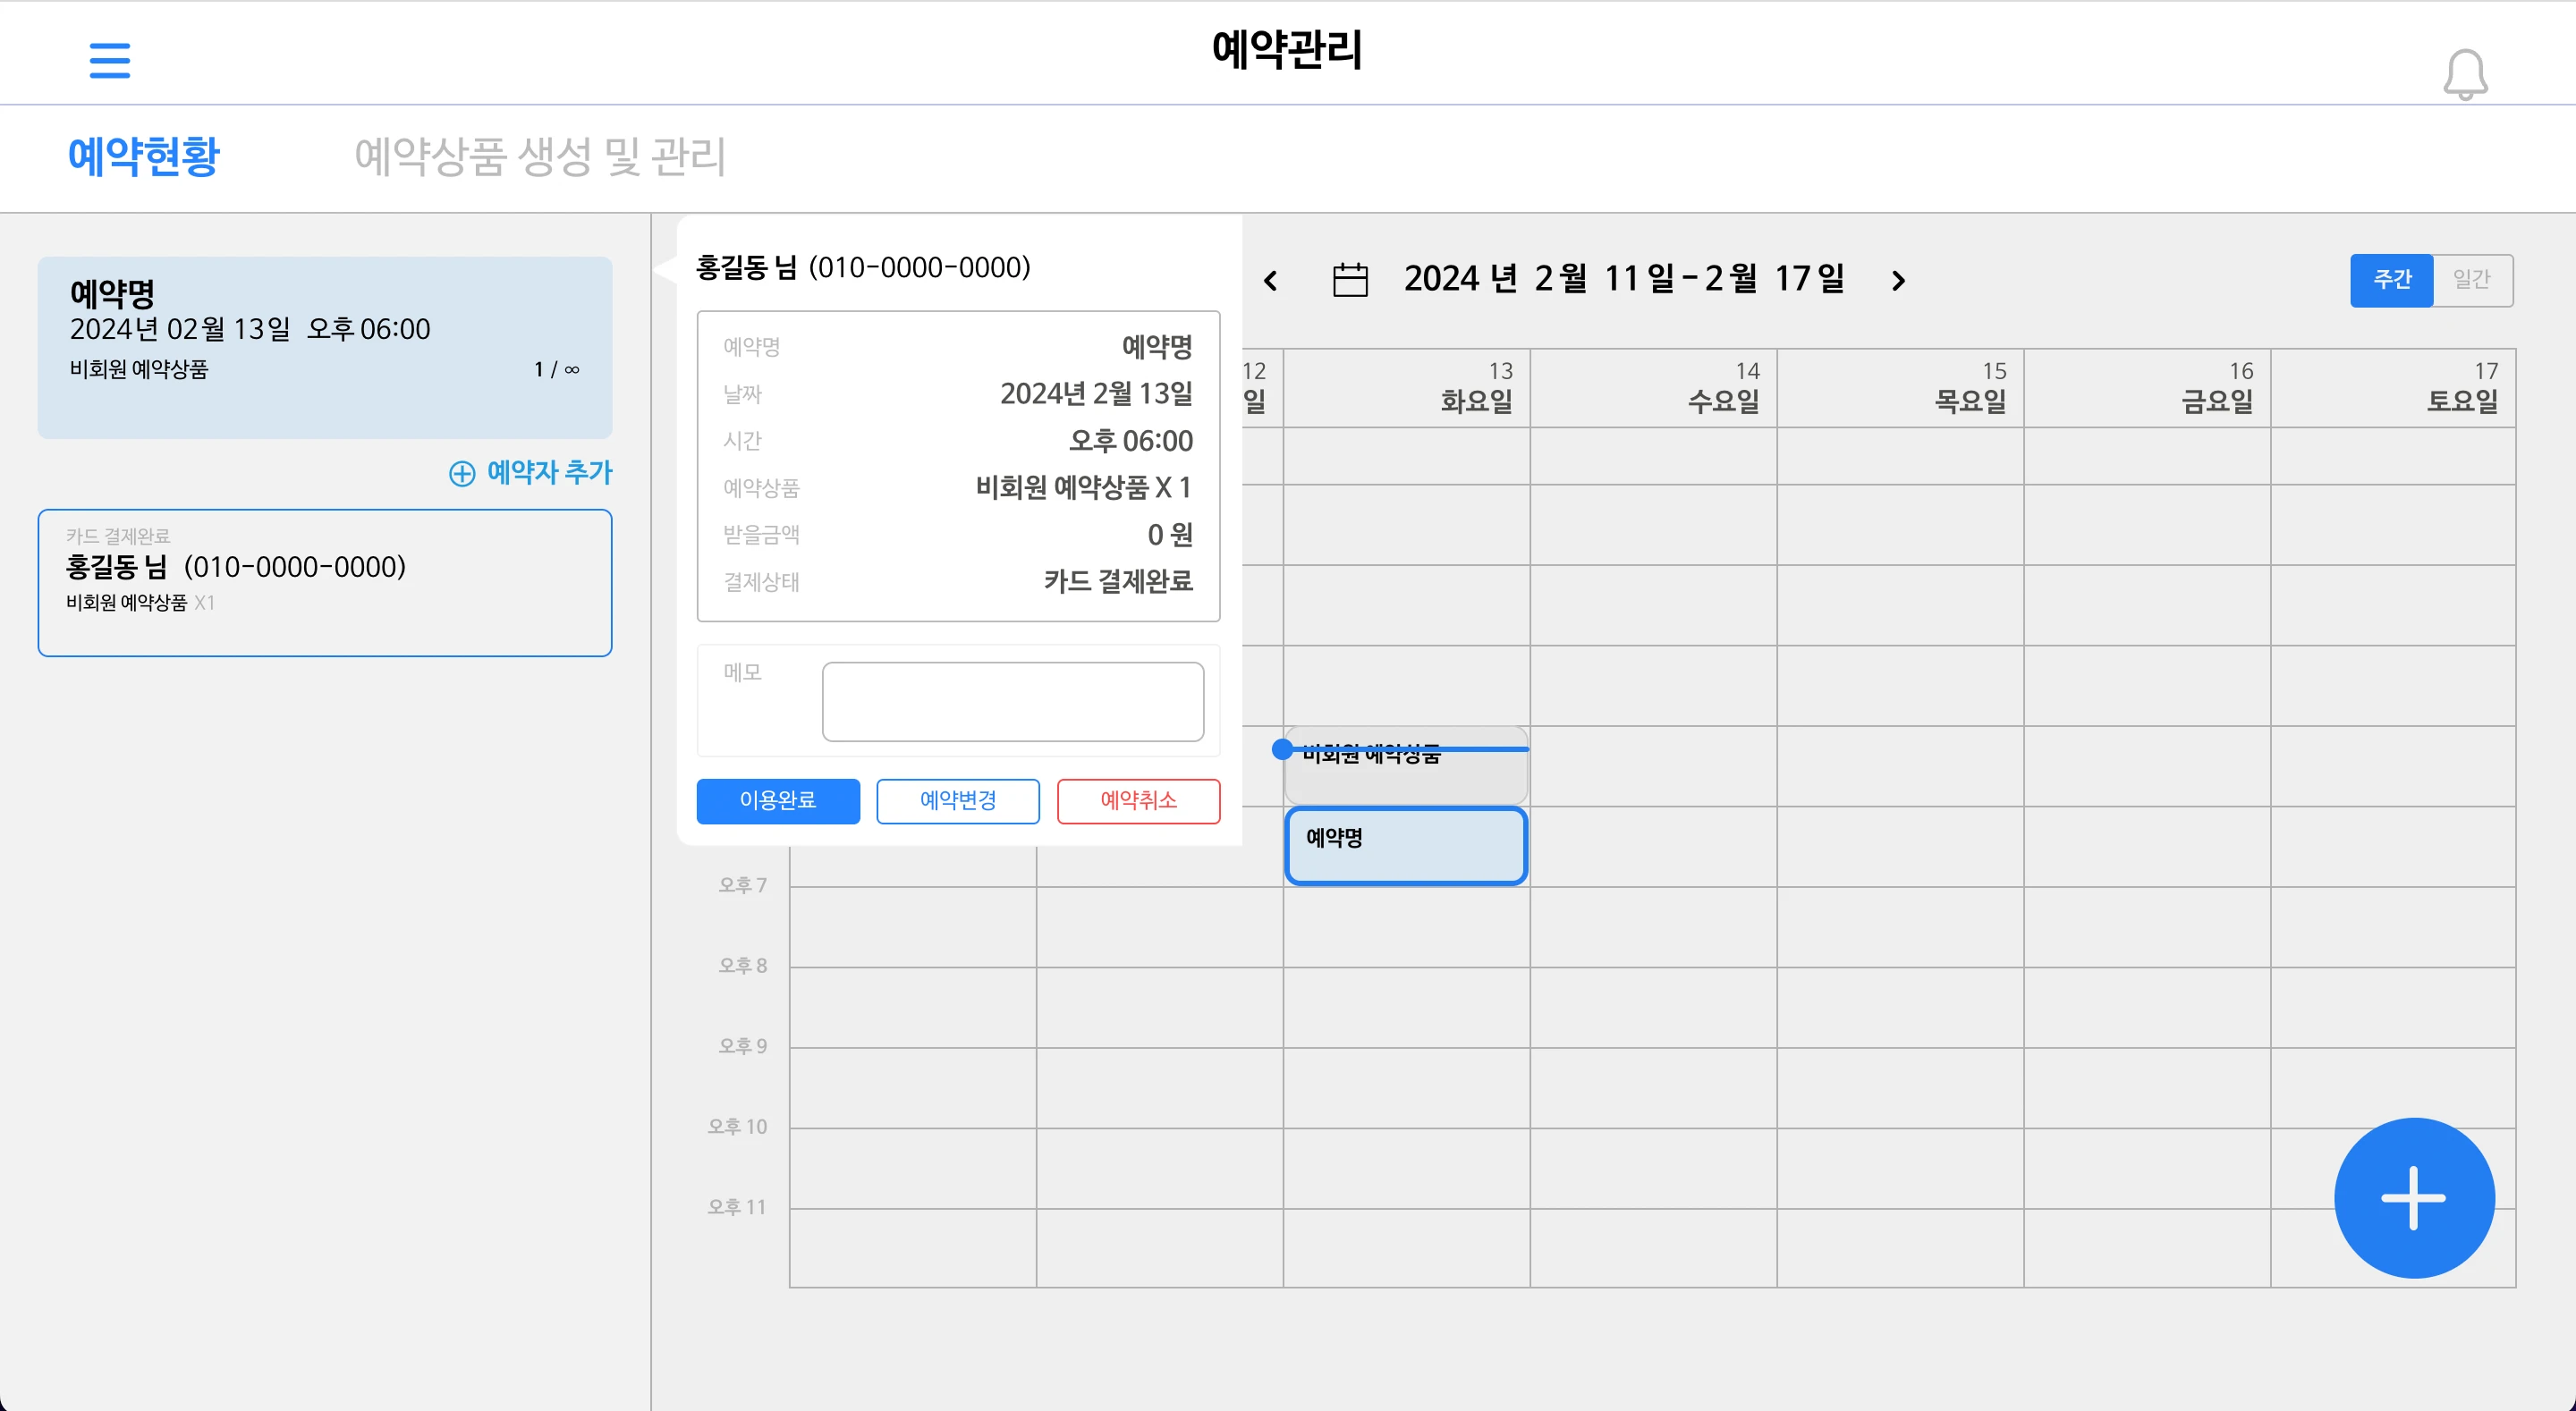Open the hamburger menu
This screenshot has height=1411, width=2576.
tap(110, 60)
